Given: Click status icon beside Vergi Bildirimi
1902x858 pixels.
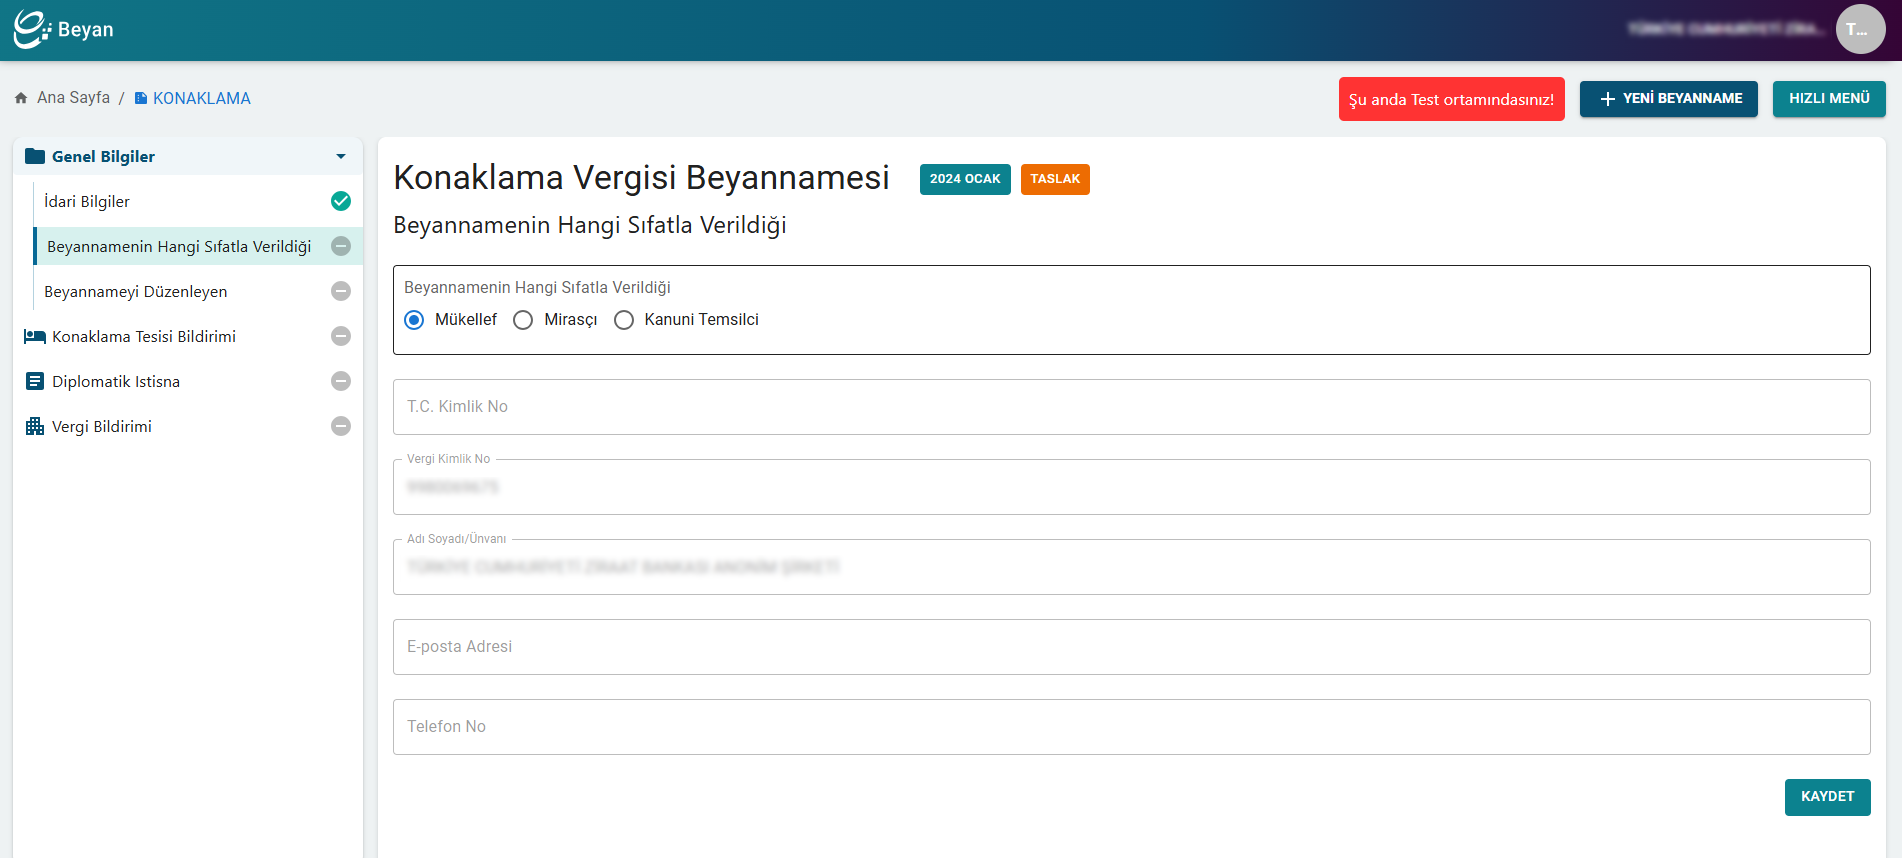Looking at the screenshot, I should click(341, 426).
